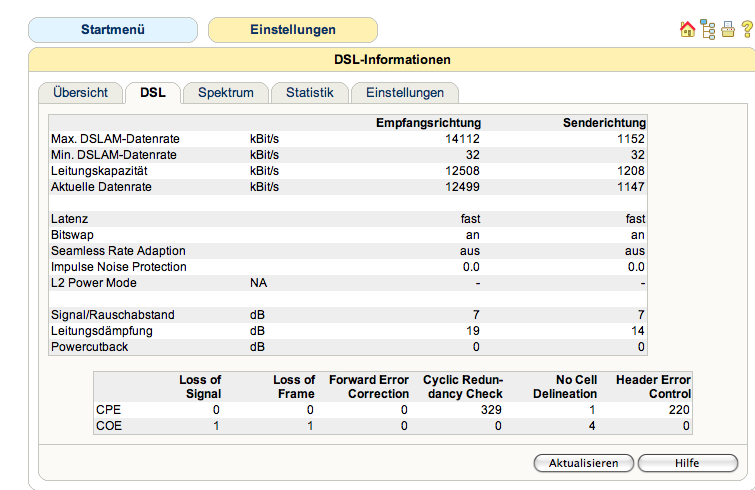Click the Header Error Control column header
This screenshot has width=755, height=490.
pyautogui.click(x=653, y=387)
